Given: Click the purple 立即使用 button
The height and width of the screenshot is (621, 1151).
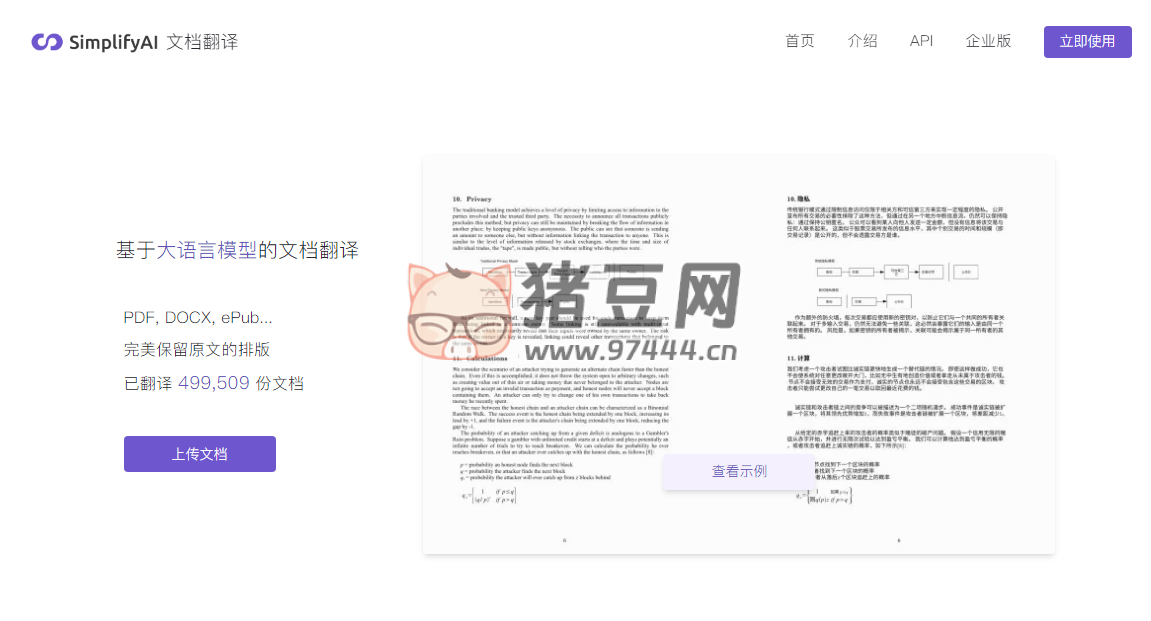Looking at the screenshot, I should tap(1087, 41).
